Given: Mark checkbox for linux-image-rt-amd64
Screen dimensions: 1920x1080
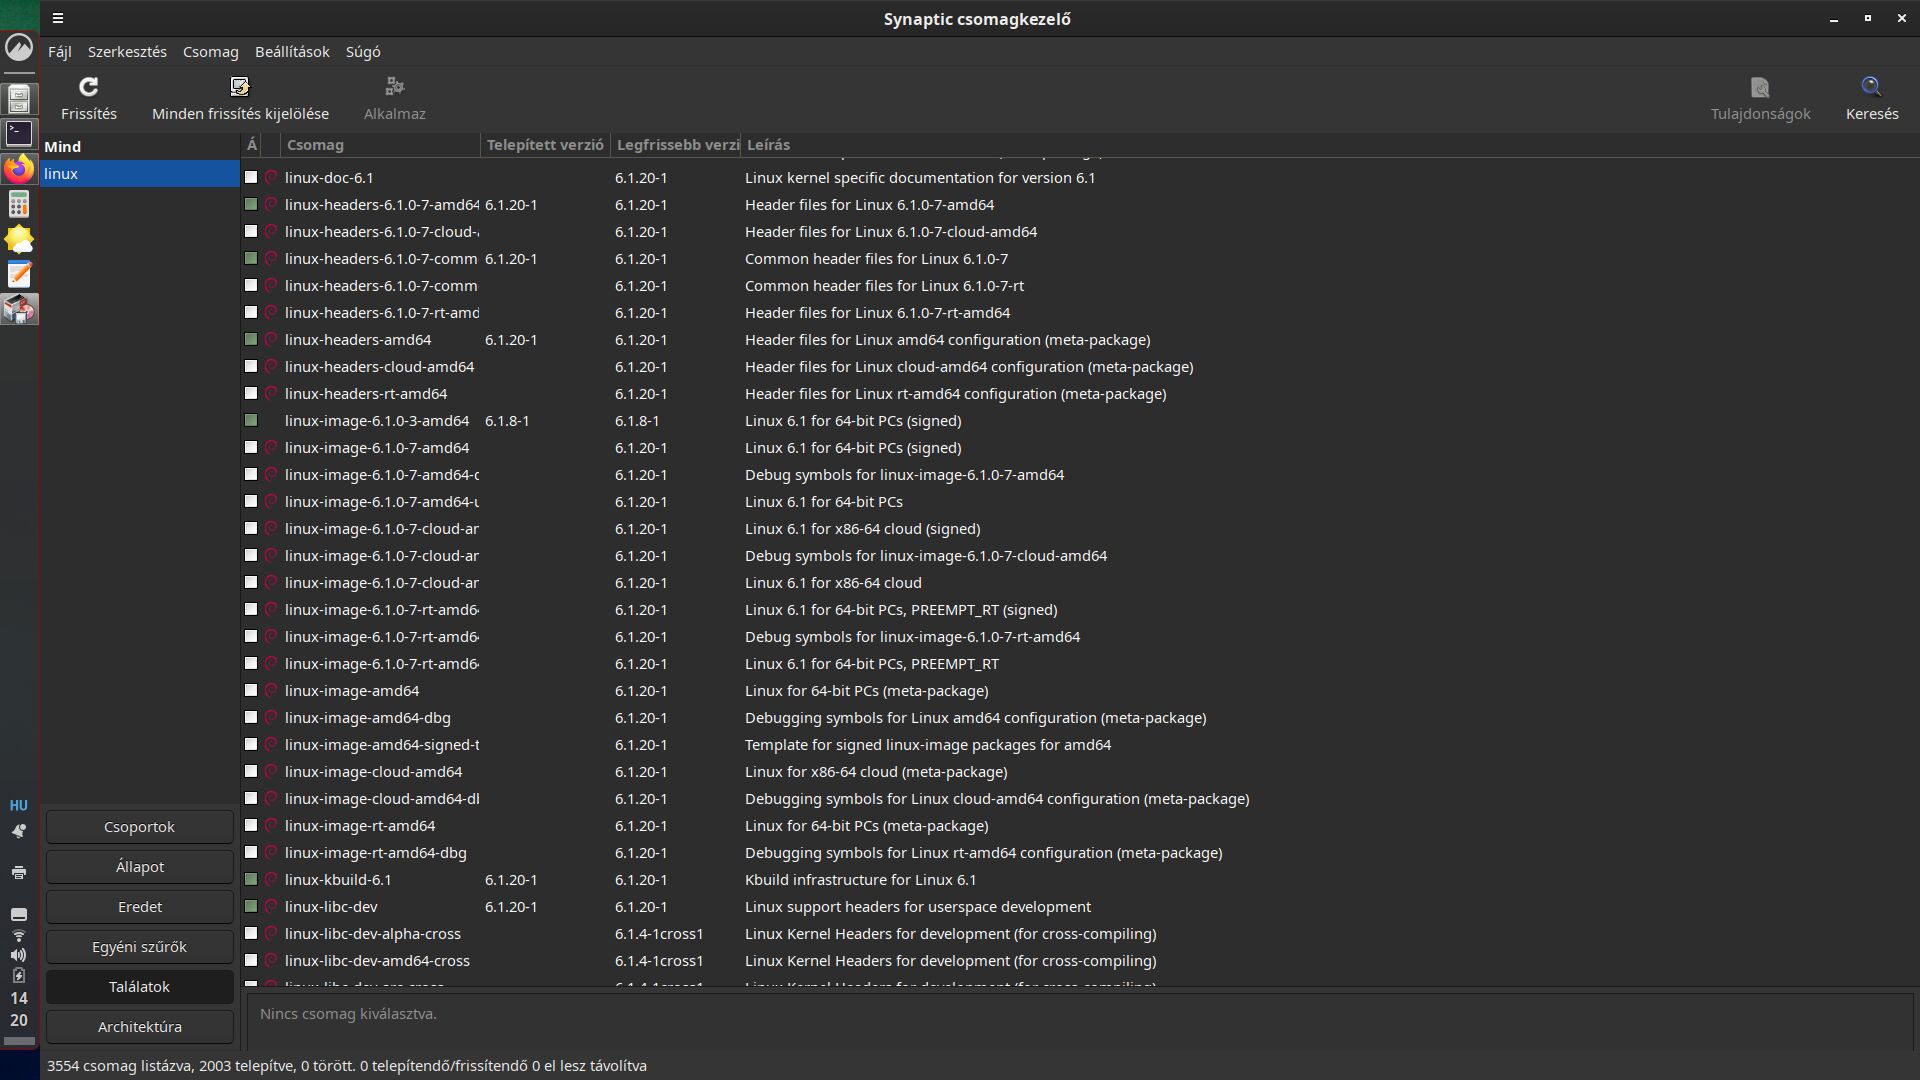Looking at the screenshot, I should point(251,825).
